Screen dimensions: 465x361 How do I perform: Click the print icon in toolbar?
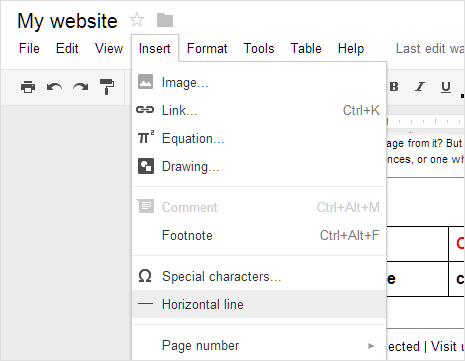click(x=28, y=87)
